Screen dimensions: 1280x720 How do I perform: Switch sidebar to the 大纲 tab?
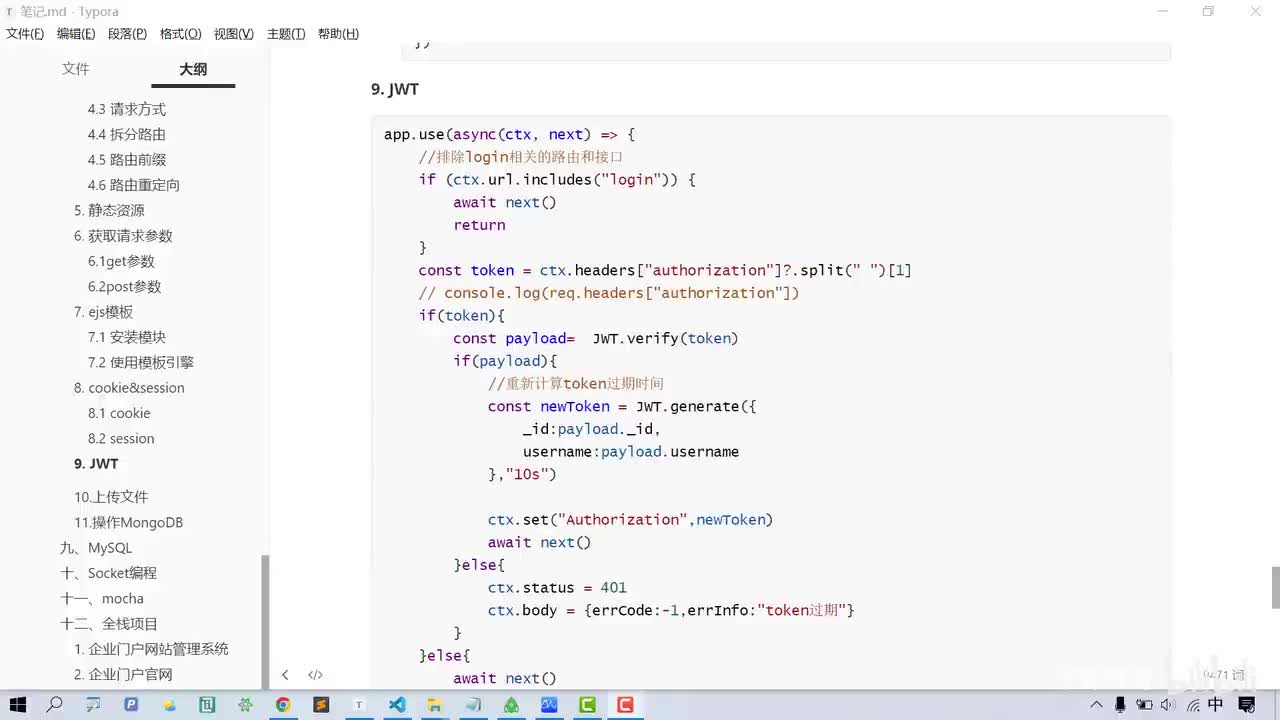pos(193,69)
